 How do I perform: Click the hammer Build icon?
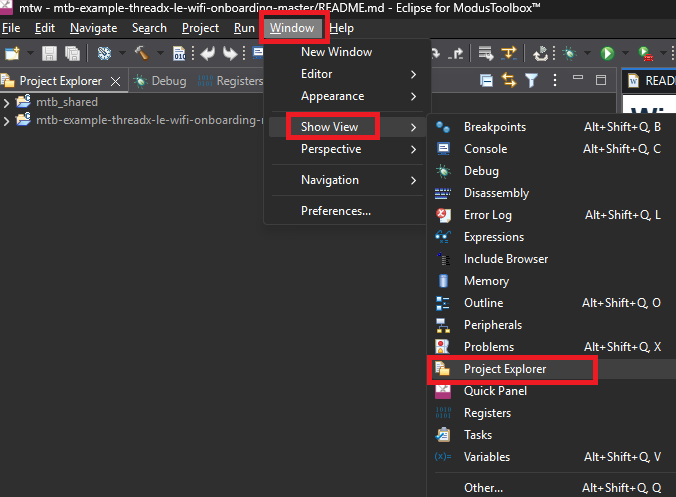coord(141,52)
